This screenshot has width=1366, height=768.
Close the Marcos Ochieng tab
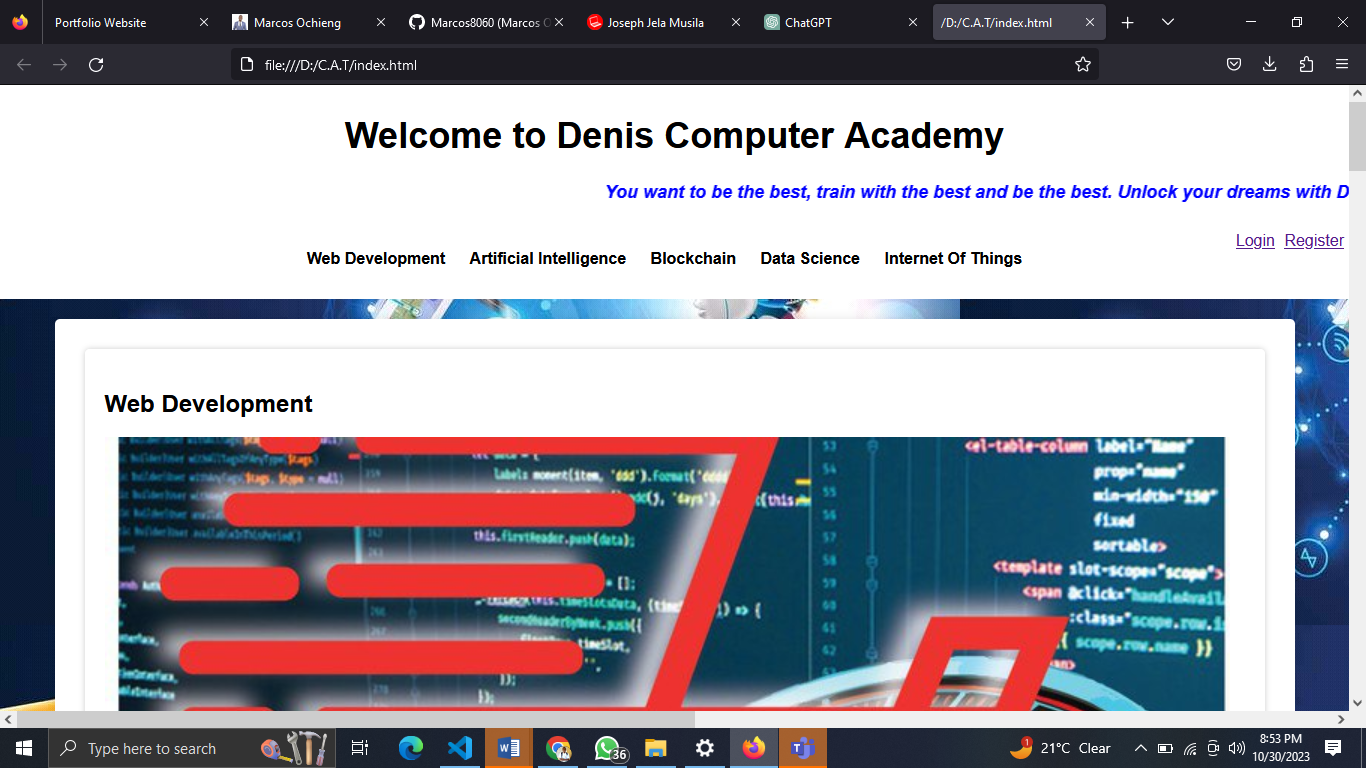pyautogui.click(x=381, y=22)
